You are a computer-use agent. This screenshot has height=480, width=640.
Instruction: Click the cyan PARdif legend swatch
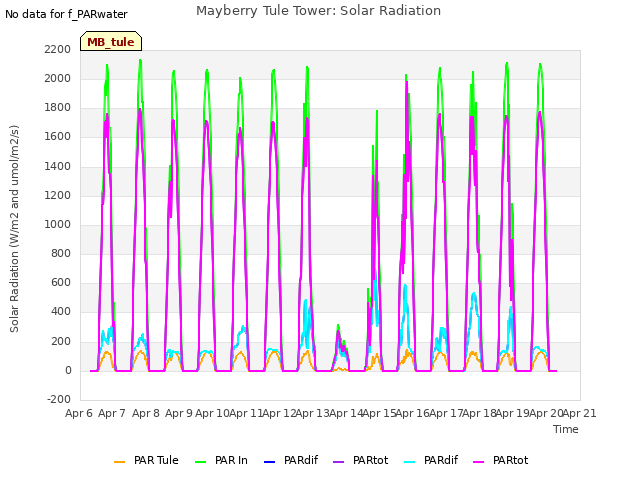coord(409,462)
